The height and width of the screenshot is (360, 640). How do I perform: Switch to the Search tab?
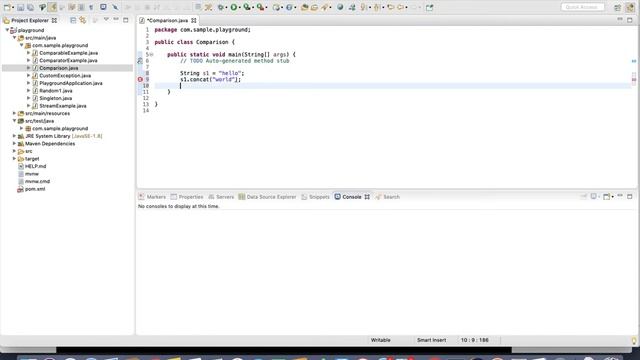[x=388, y=197]
